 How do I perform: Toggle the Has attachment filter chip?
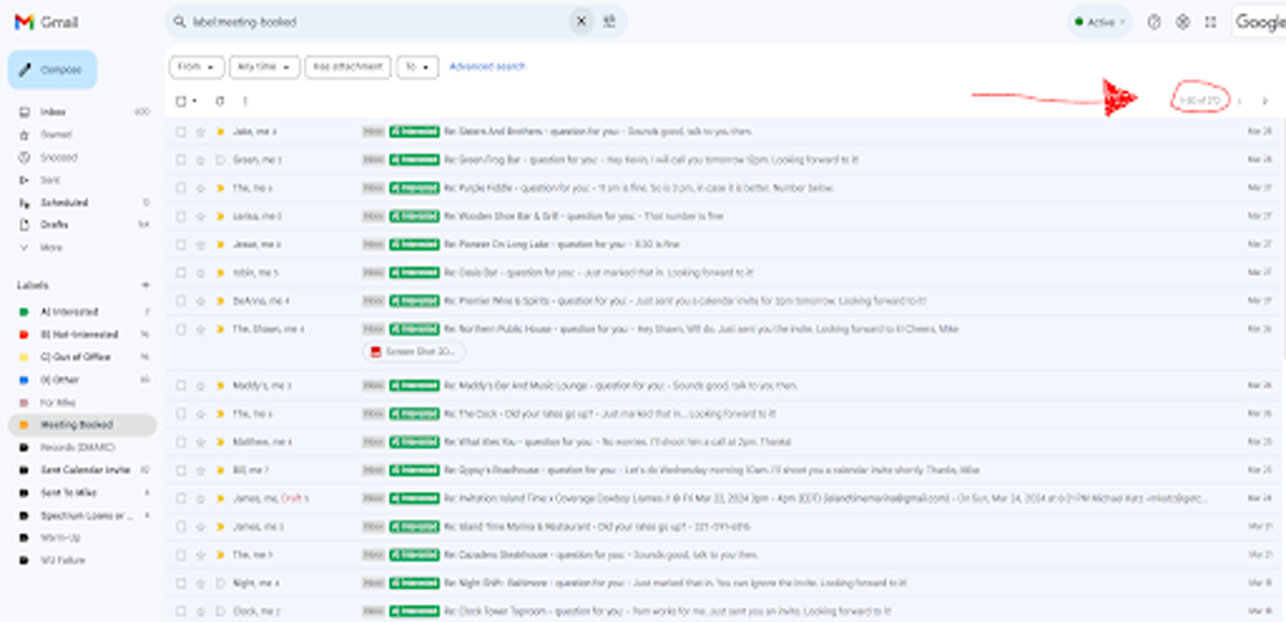[347, 67]
